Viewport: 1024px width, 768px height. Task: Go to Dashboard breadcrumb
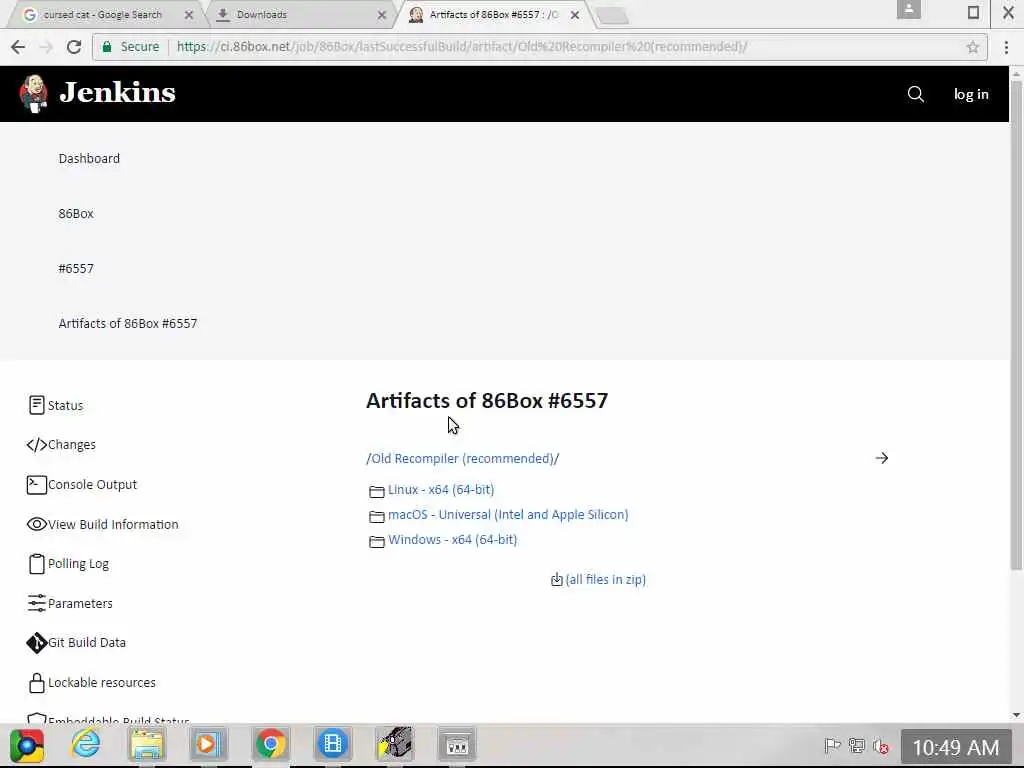pyautogui.click(x=89, y=159)
